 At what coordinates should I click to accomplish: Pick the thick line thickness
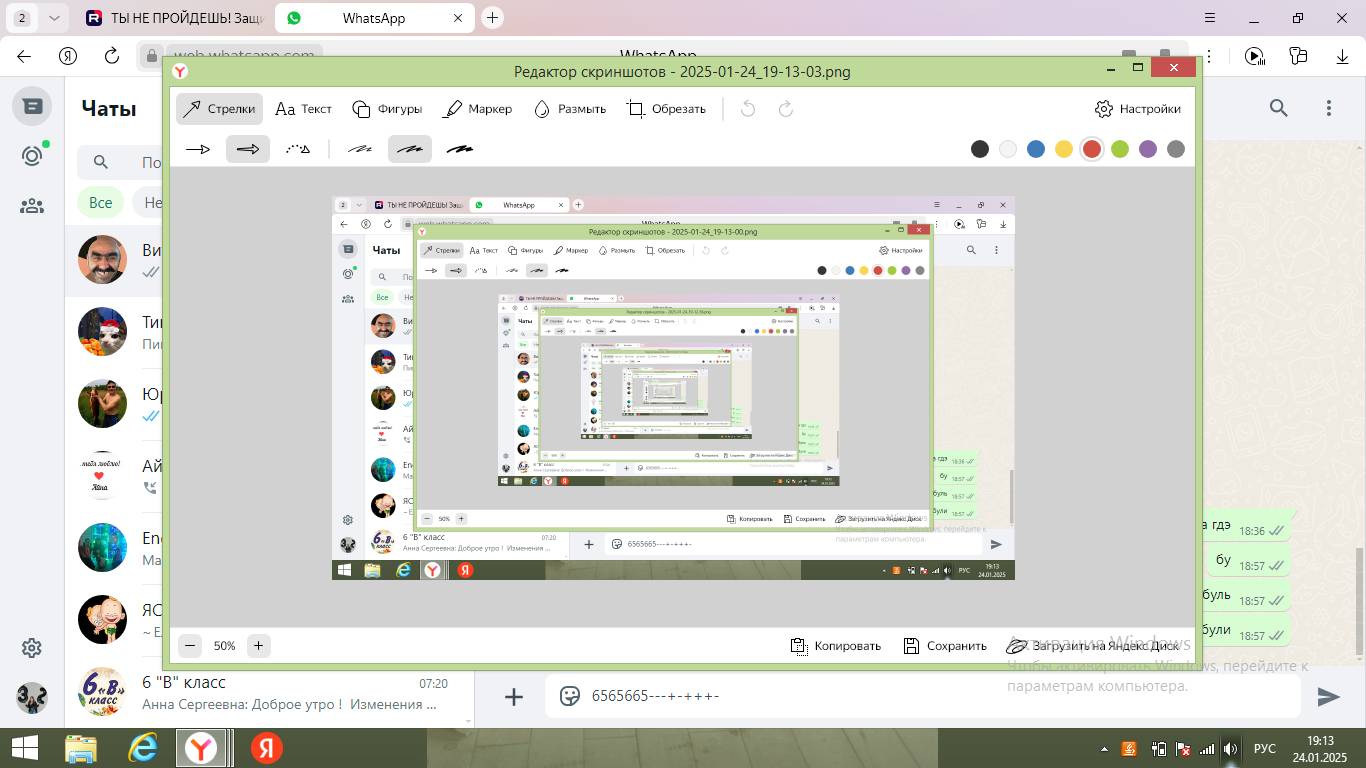460,149
